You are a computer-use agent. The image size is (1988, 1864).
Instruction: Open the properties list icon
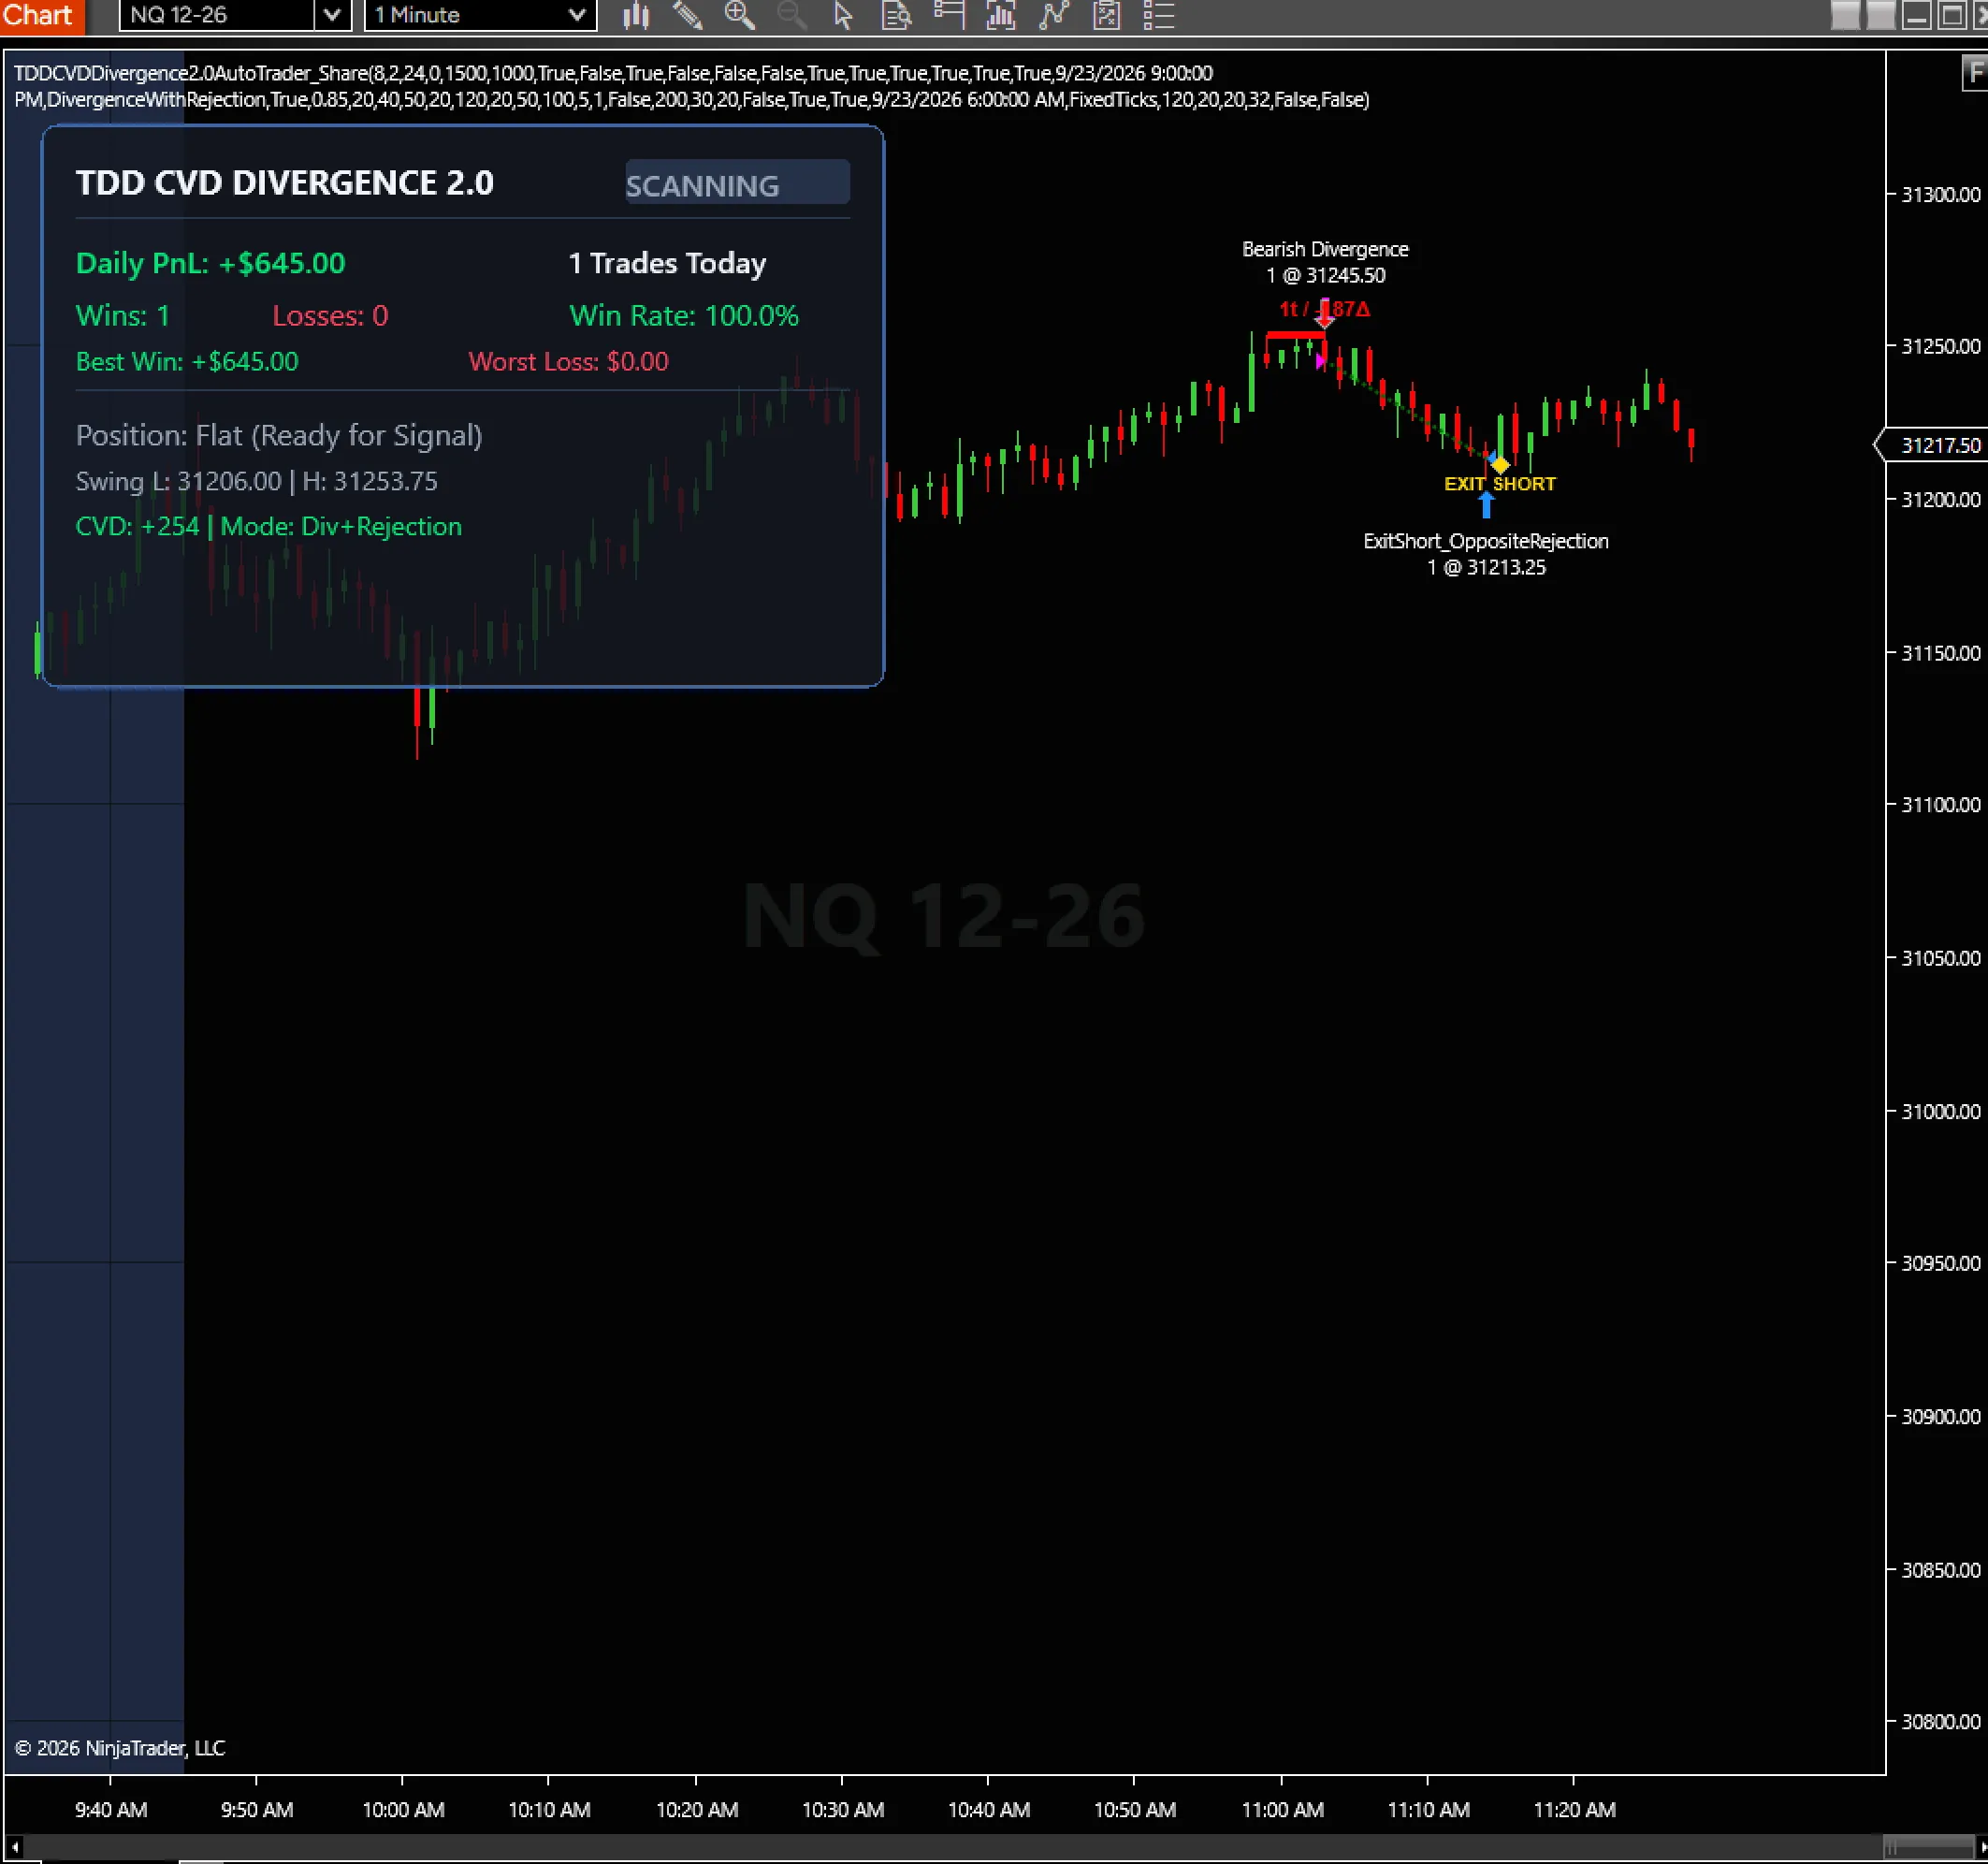click(1158, 15)
